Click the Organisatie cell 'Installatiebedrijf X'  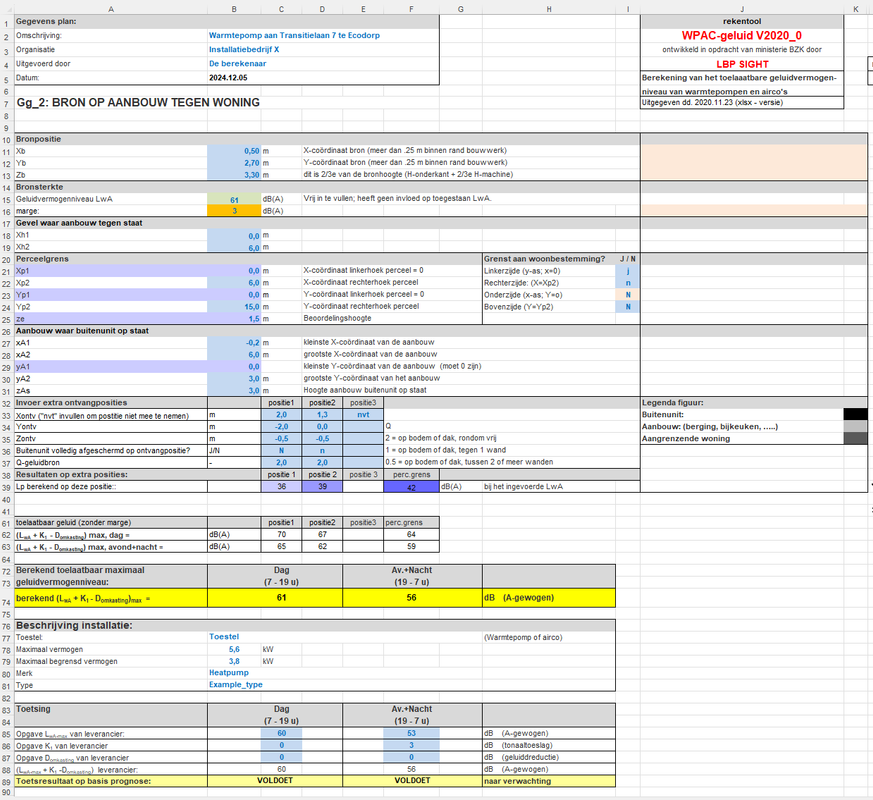click(x=244, y=50)
